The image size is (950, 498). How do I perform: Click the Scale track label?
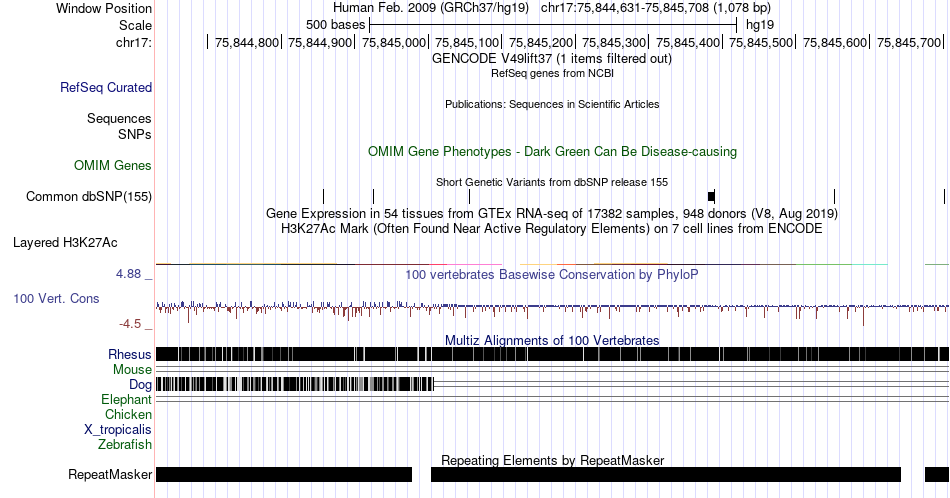[135, 25]
